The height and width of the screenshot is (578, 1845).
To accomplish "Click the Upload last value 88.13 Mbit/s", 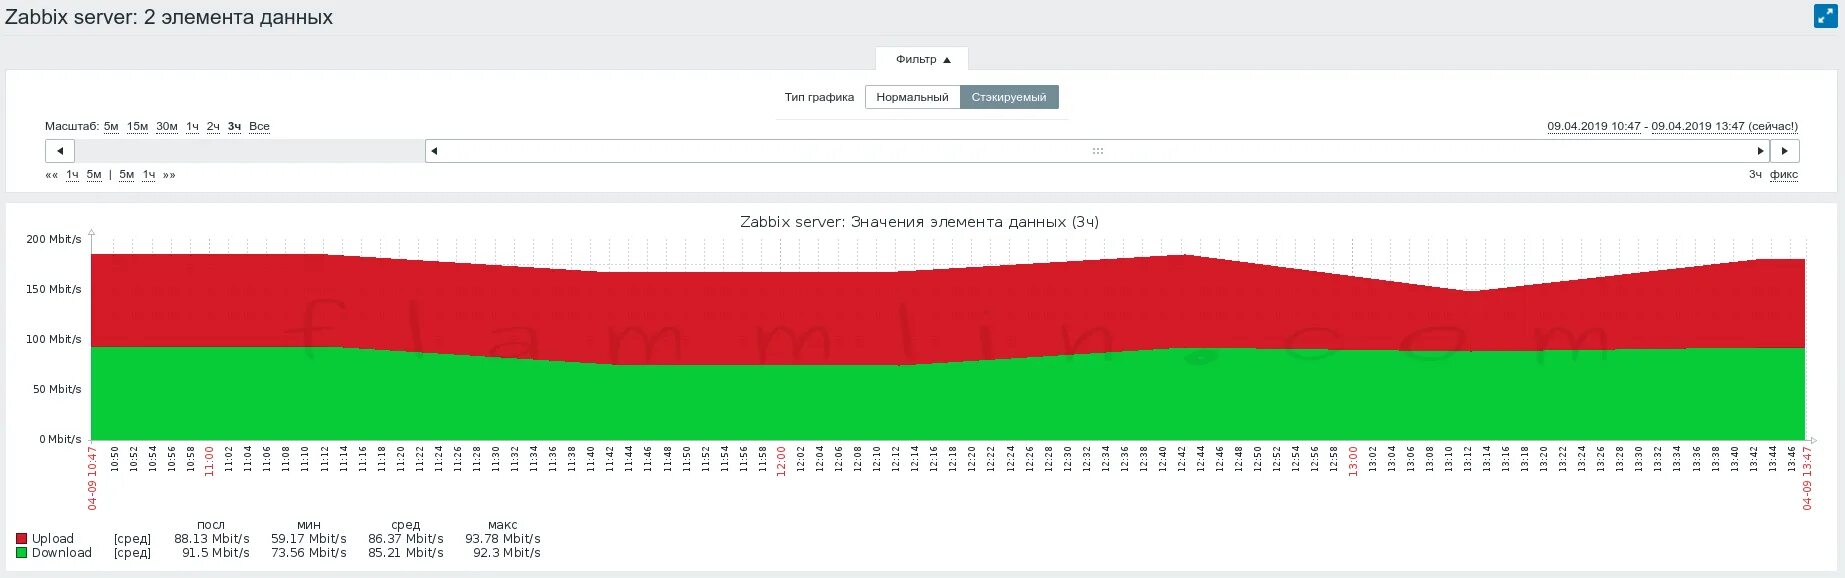I will (212, 539).
